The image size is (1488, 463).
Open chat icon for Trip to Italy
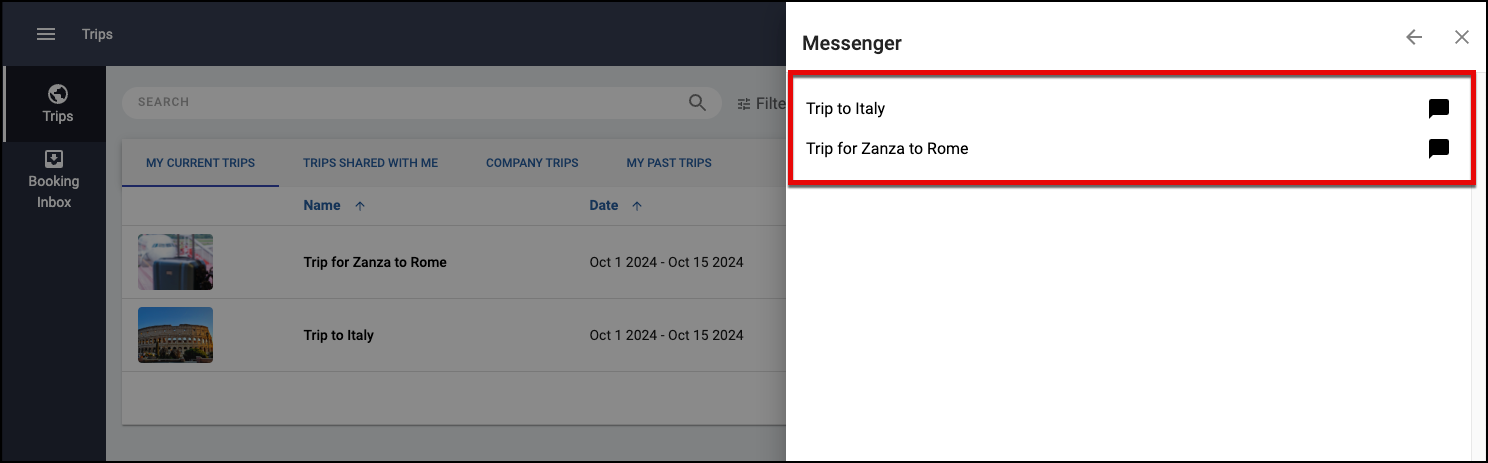click(x=1438, y=109)
